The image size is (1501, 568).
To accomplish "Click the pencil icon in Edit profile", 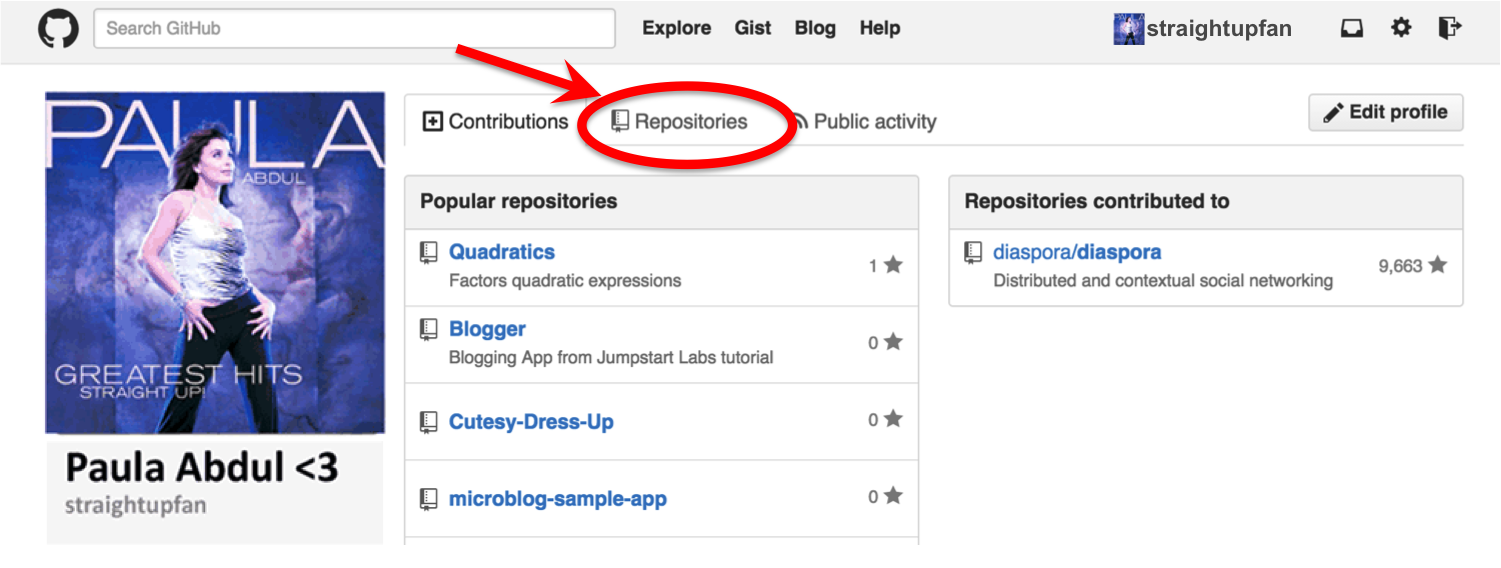I will (1333, 113).
